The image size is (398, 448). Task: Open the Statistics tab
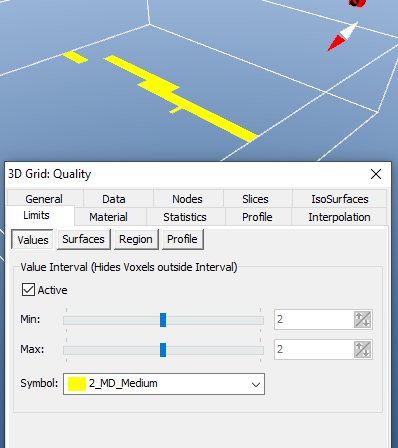coord(185,217)
